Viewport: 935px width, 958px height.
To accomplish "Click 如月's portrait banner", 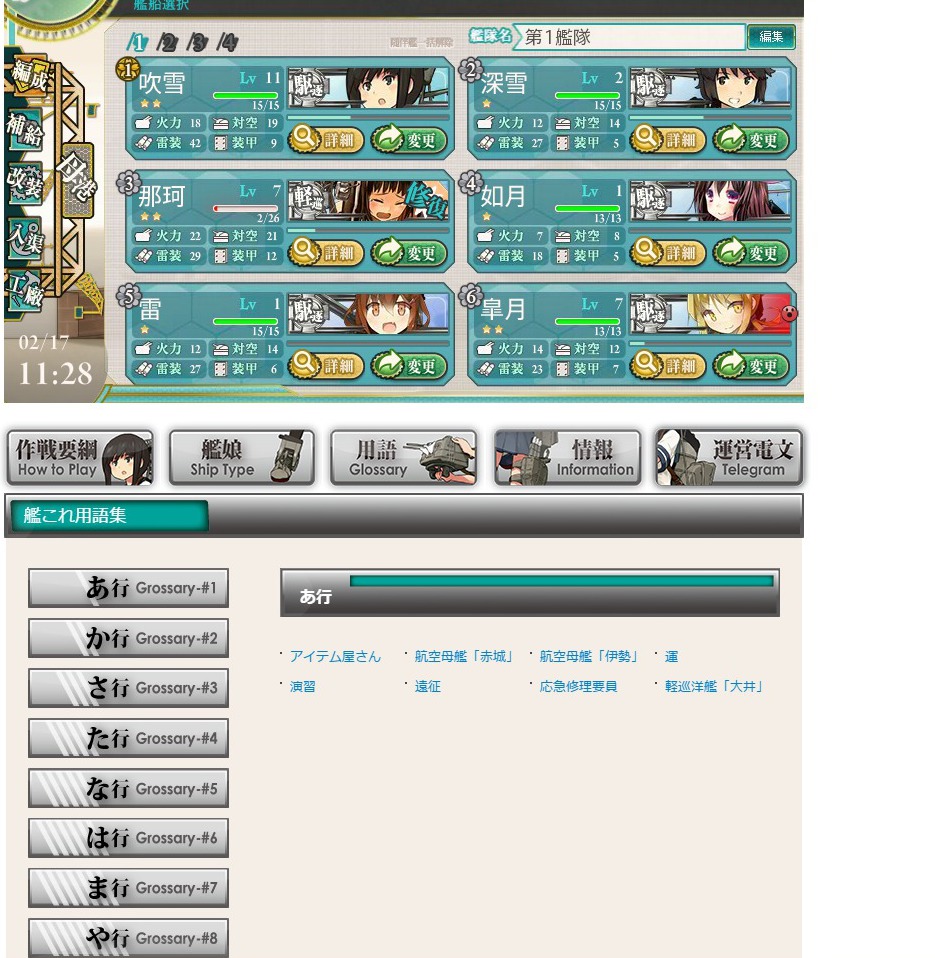I will point(710,200).
